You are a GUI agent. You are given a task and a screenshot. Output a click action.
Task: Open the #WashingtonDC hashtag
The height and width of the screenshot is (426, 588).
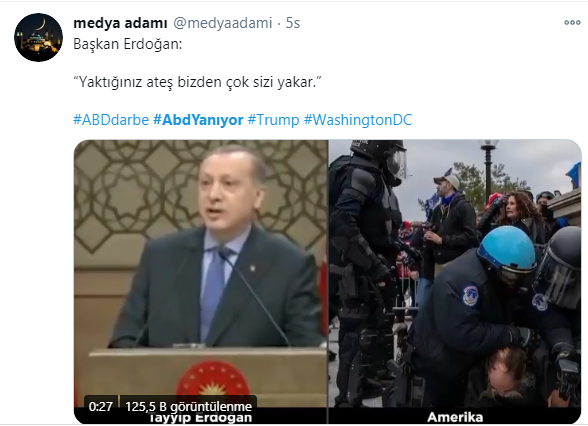tap(358, 120)
